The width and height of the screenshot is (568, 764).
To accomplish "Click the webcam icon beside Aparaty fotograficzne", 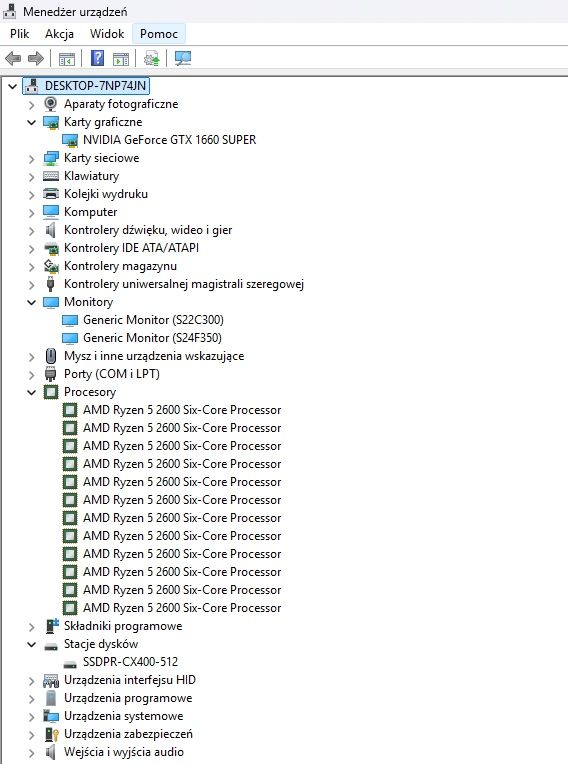I will [50, 104].
